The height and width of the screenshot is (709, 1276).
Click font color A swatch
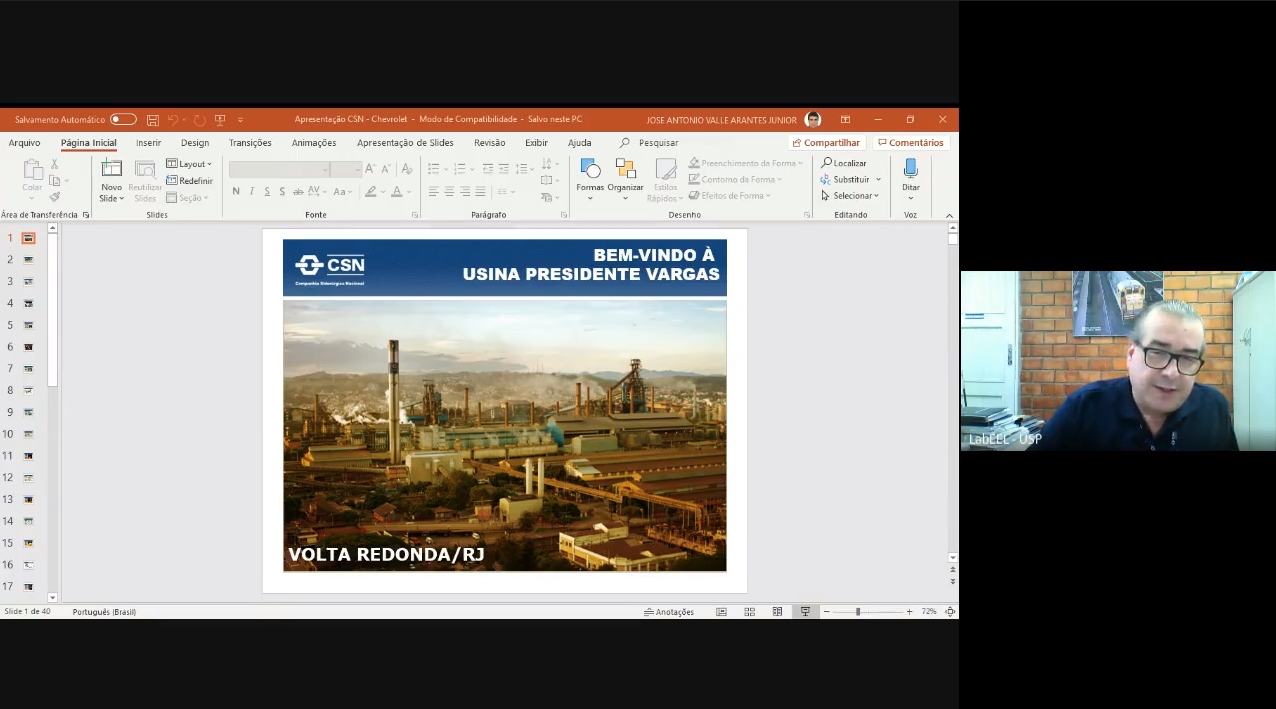pyautogui.click(x=396, y=192)
